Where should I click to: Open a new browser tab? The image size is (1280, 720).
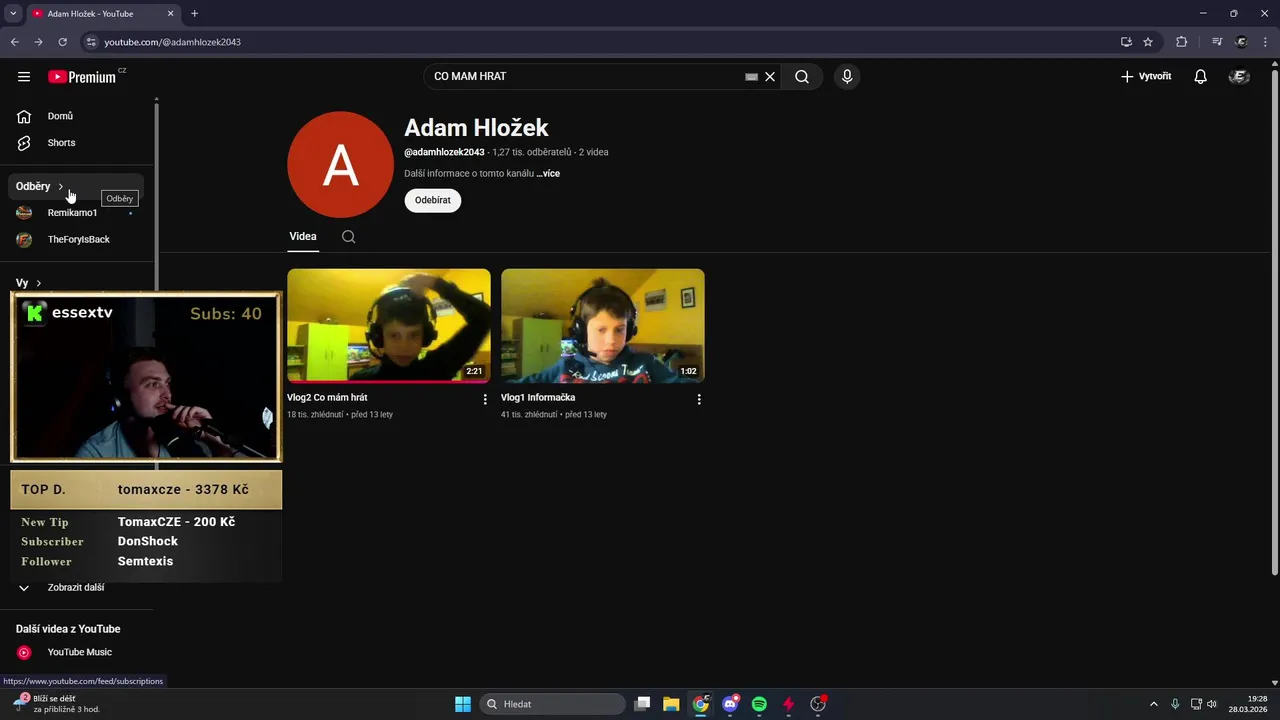point(194,14)
